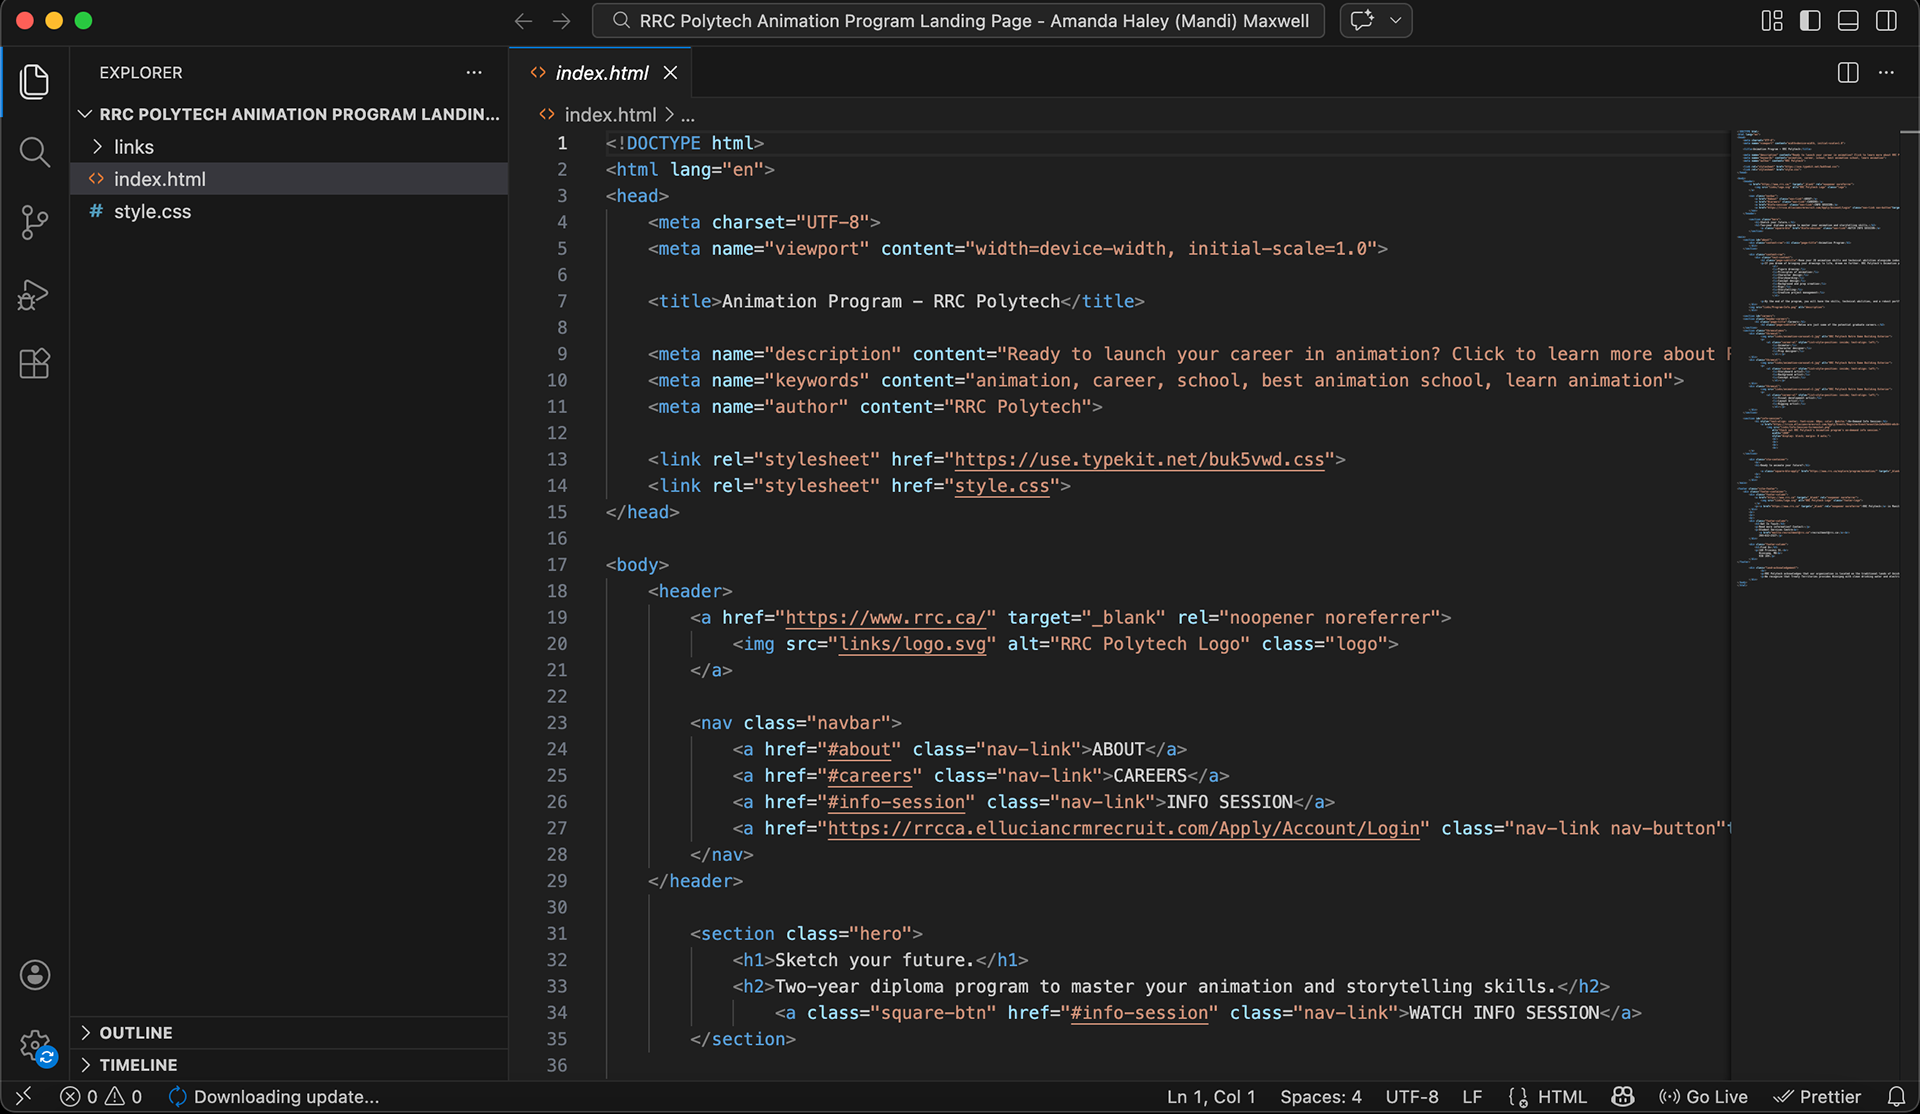The width and height of the screenshot is (1920, 1114).
Task: Open style.css in the file tree
Action: point(289,211)
